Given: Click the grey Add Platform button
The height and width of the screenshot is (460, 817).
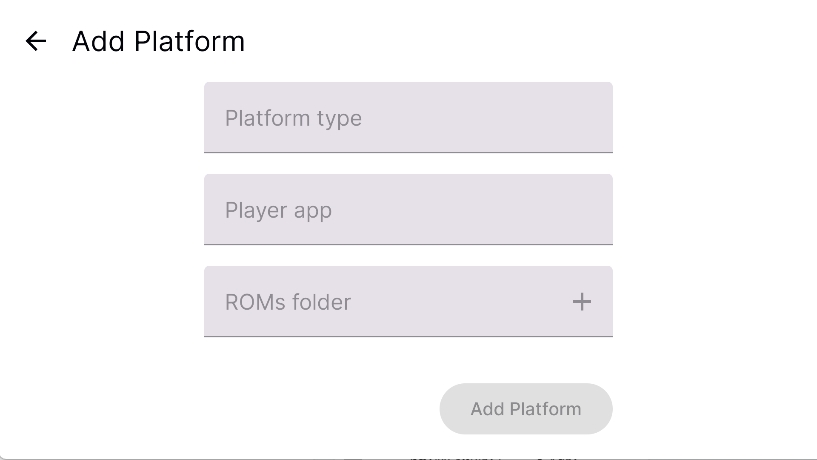Looking at the screenshot, I should pos(526,409).
